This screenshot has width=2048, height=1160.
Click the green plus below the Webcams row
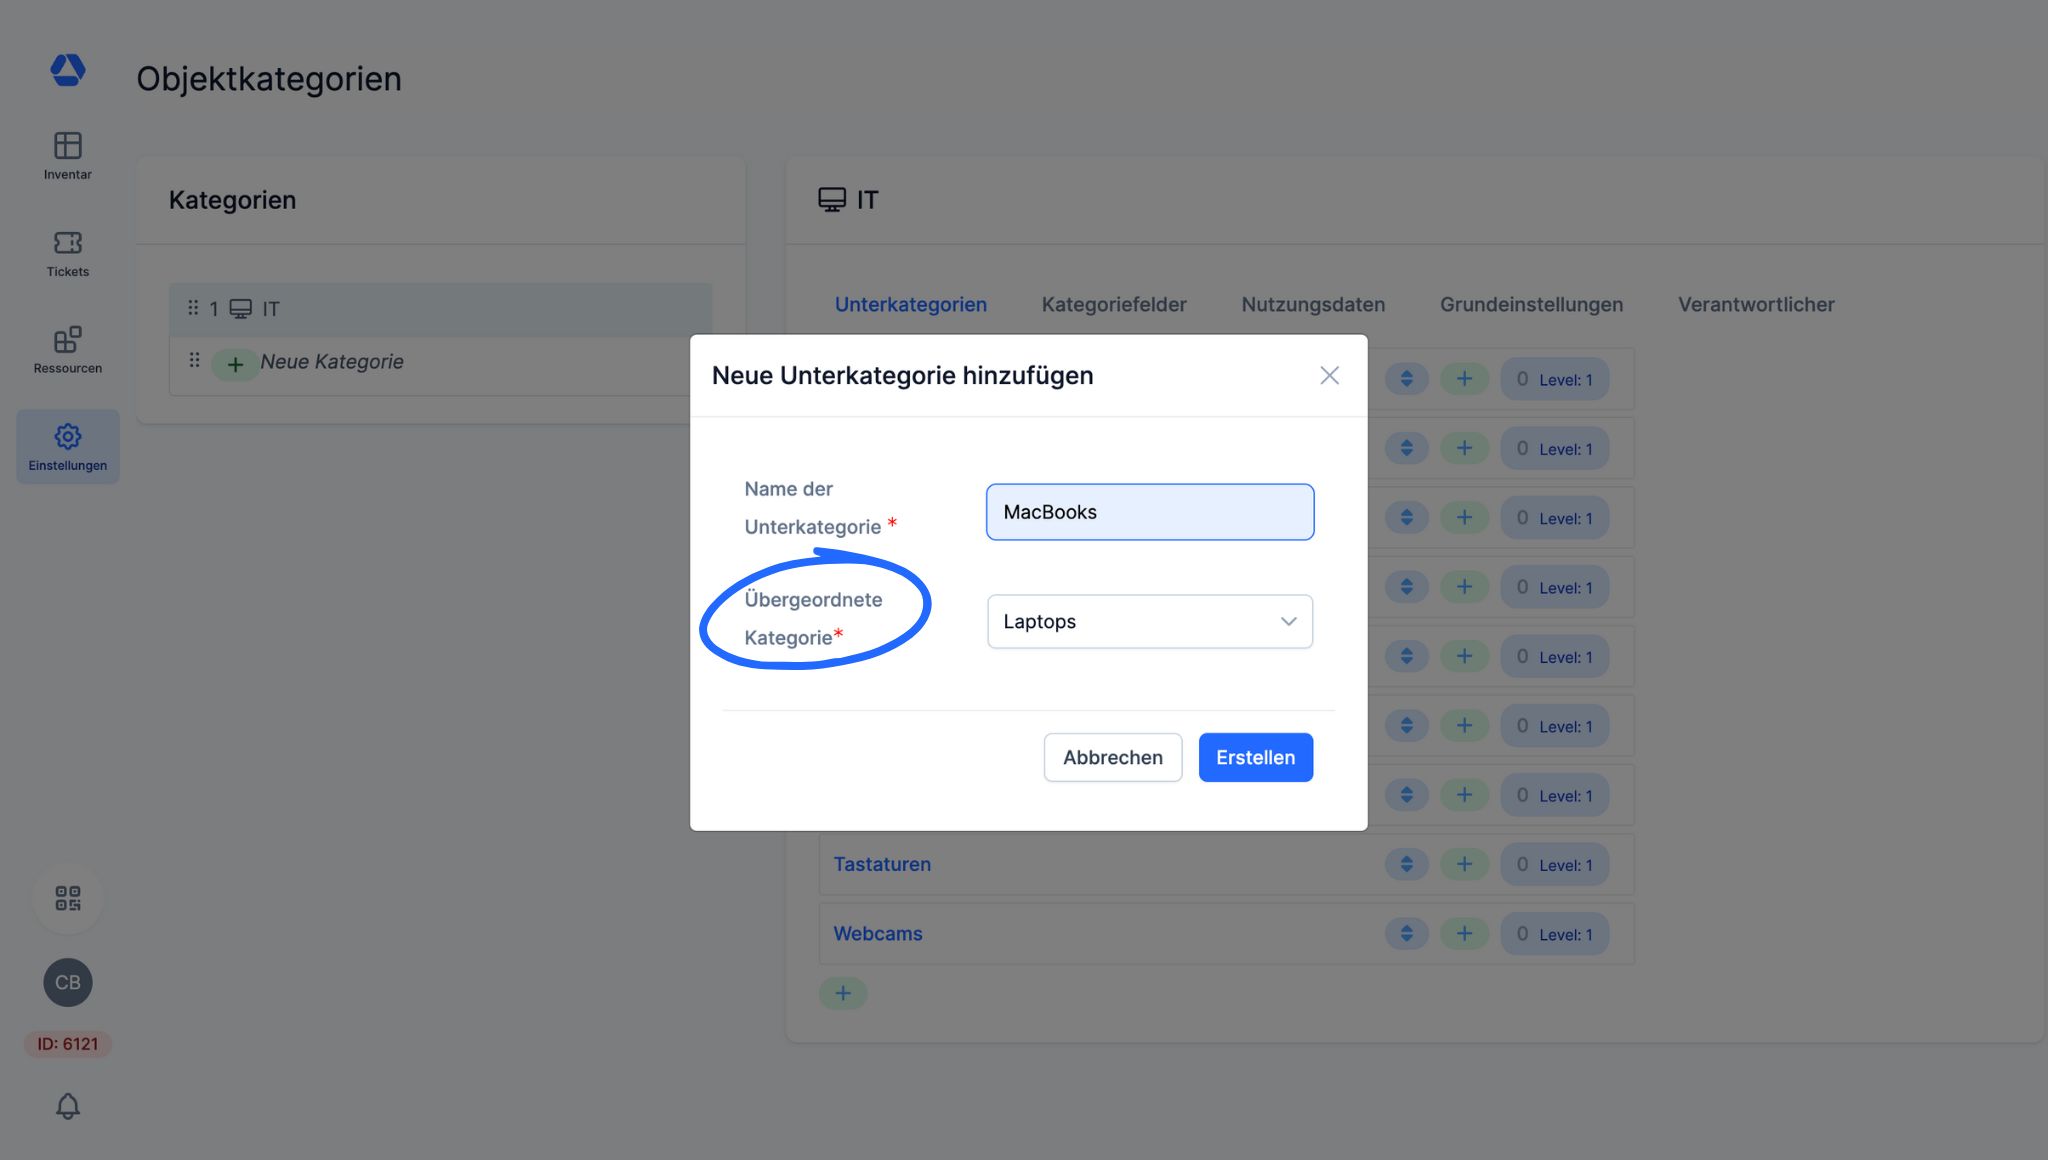[843, 993]
